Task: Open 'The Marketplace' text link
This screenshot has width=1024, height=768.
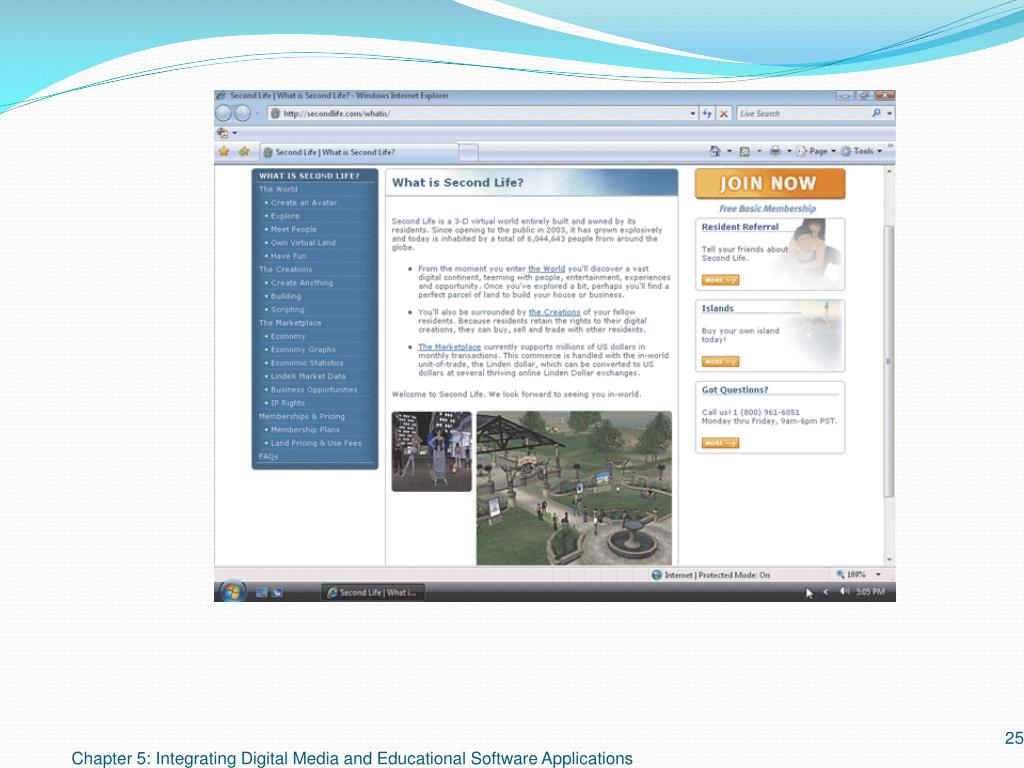Action: coord(449,347)
